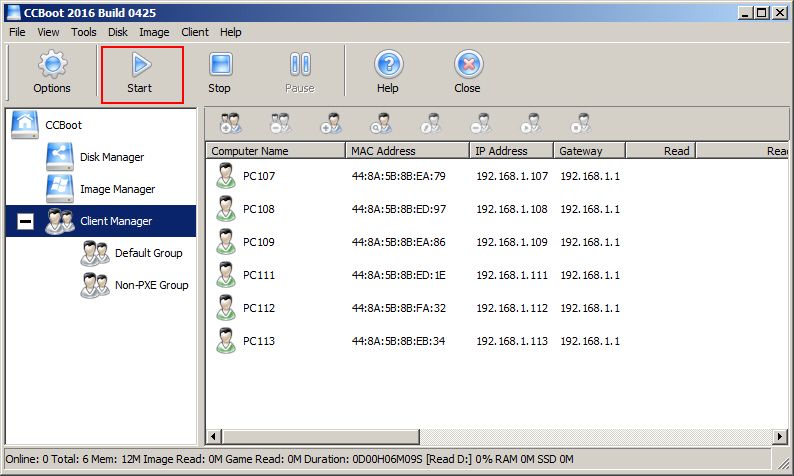Click the status bar Online count text
This screenshot has width=794, height=476.
click(x=27, y=459)
